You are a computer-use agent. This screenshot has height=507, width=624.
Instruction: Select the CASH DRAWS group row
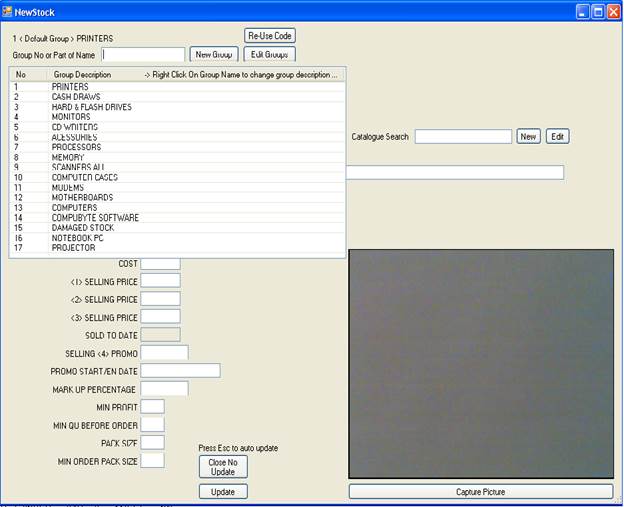pyautogui.click(x=177, y=97)
